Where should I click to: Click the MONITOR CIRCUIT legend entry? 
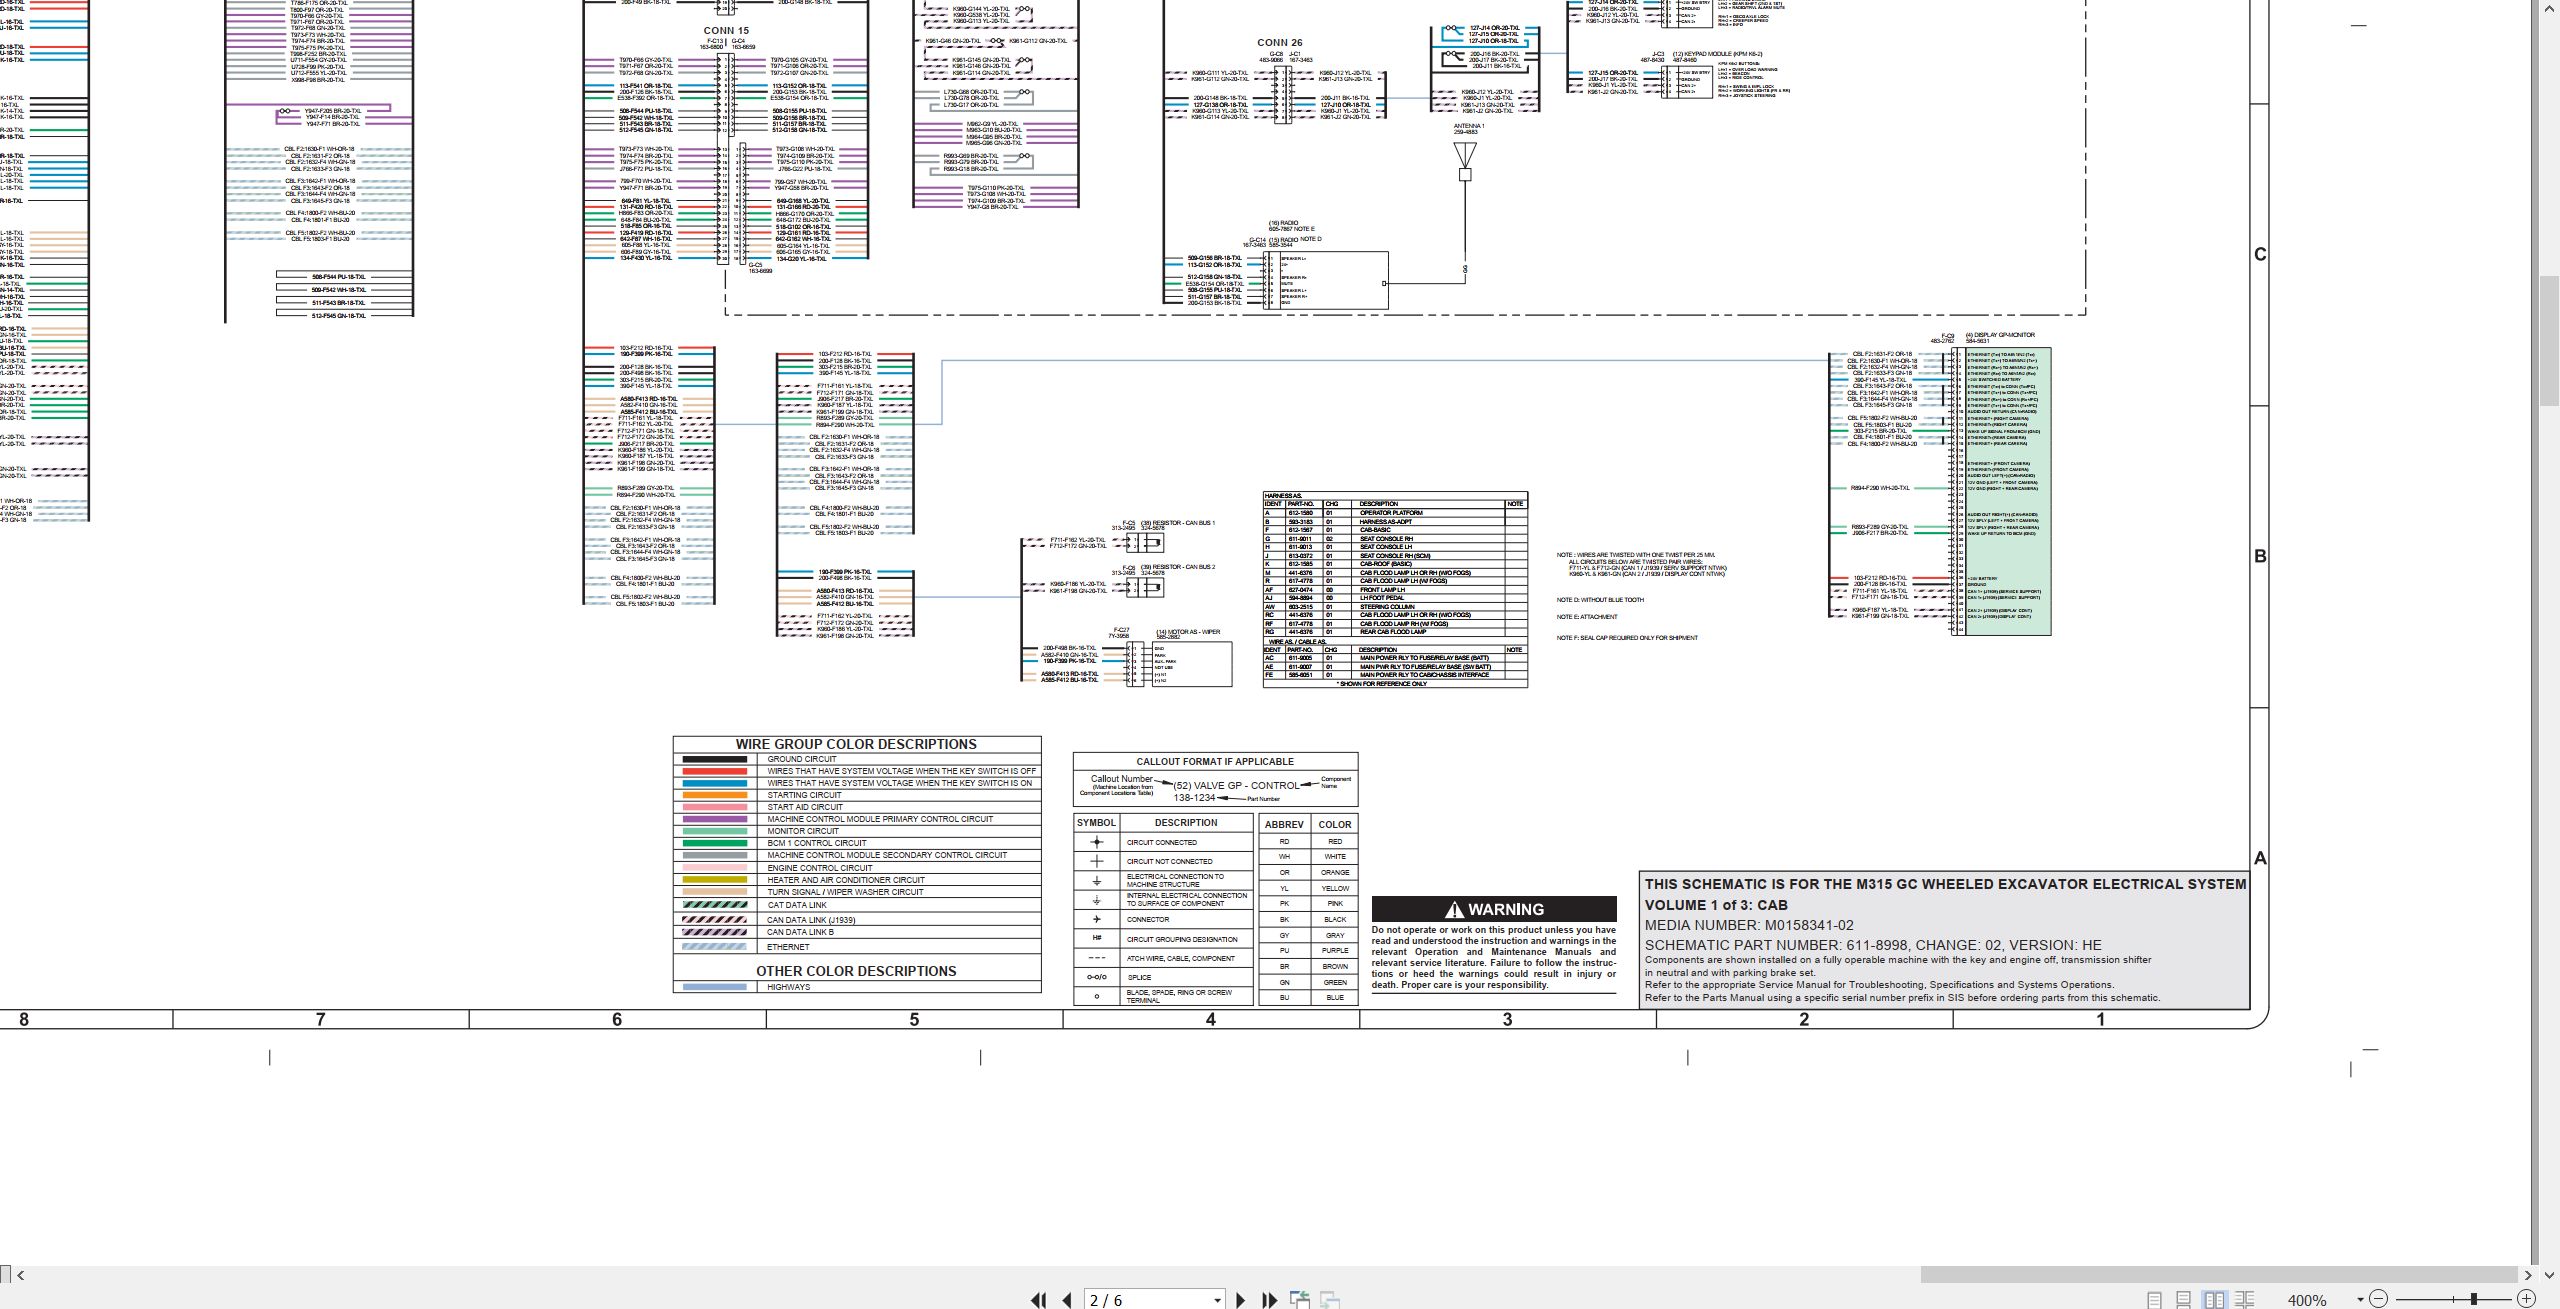click(803, 831)
